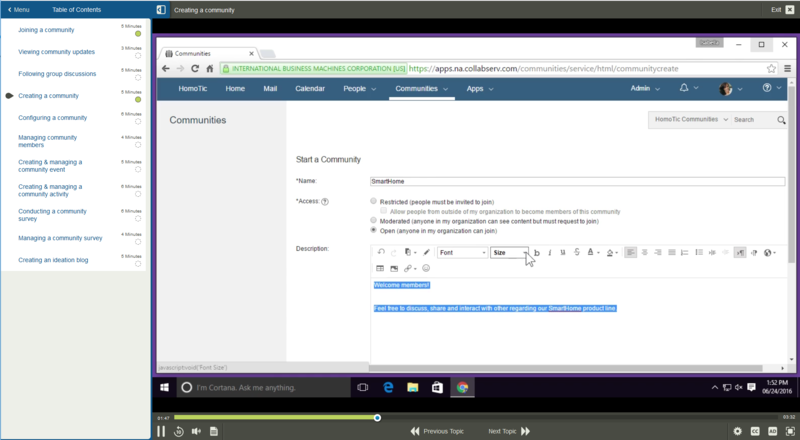Viewport: 800px width, 440px height.
Task: Open HomoTic Communities search scope dropdown
Action: [691, 119]
